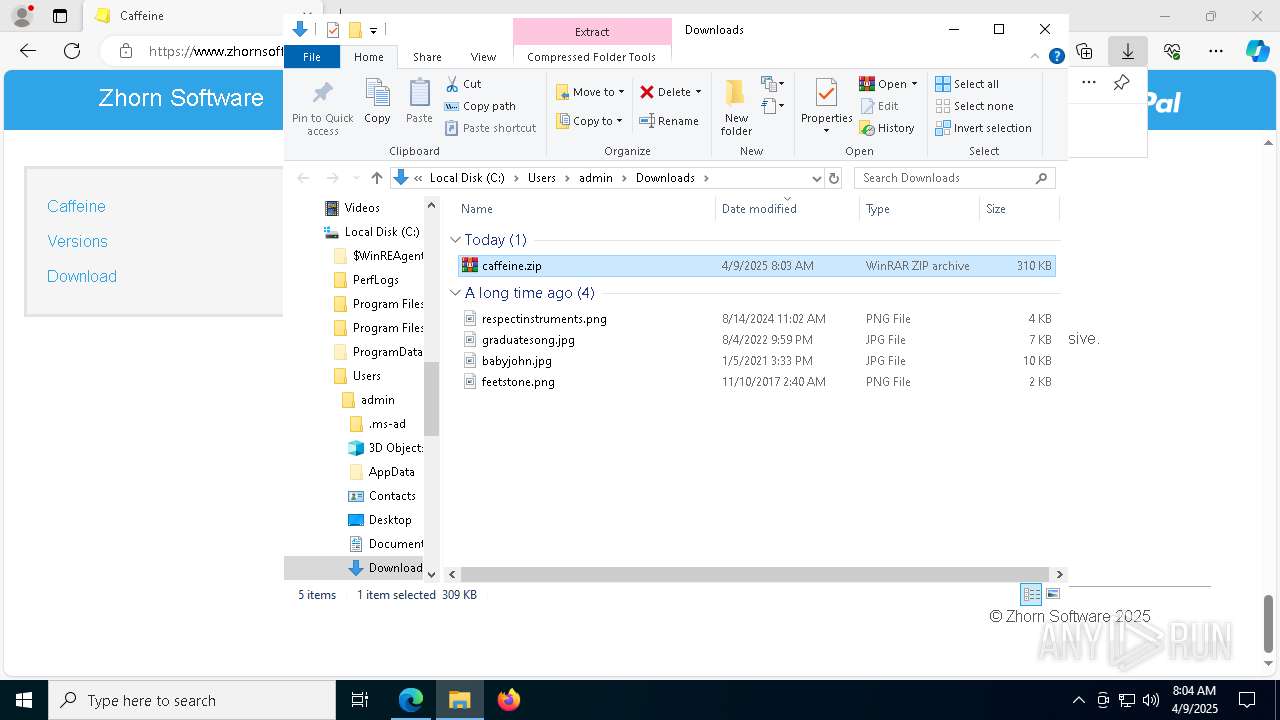1280x720 pixels.
Task: Open the Delete dropdown arrow
Action: click(698, 92)
